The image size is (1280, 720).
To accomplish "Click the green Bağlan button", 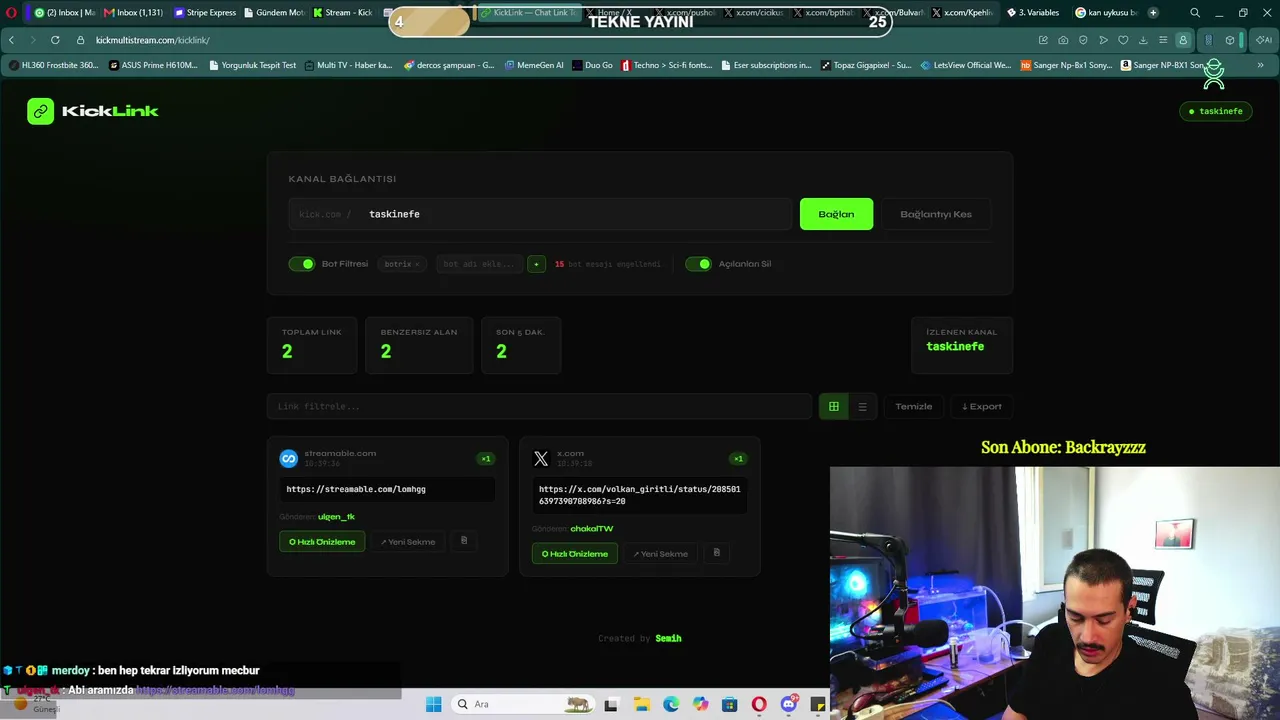I will [836, 214].
